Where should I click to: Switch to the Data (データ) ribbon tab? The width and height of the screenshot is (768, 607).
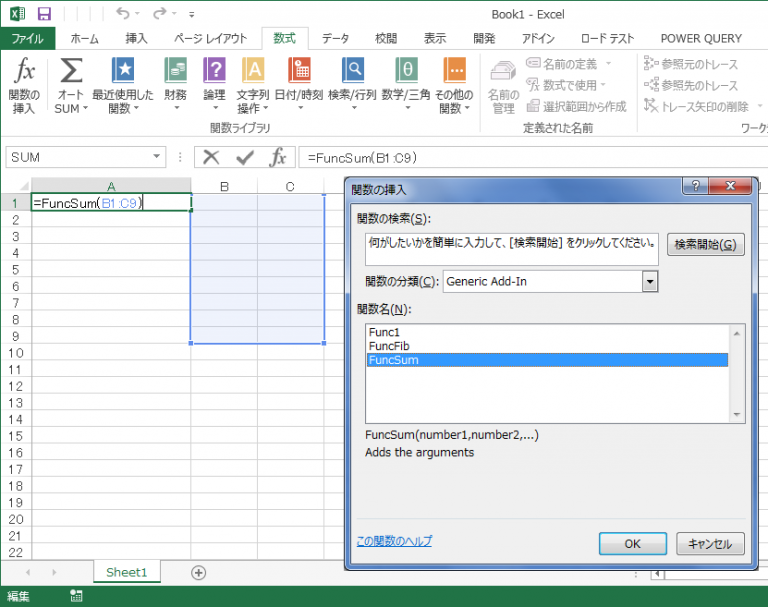[x=335, y=38]
